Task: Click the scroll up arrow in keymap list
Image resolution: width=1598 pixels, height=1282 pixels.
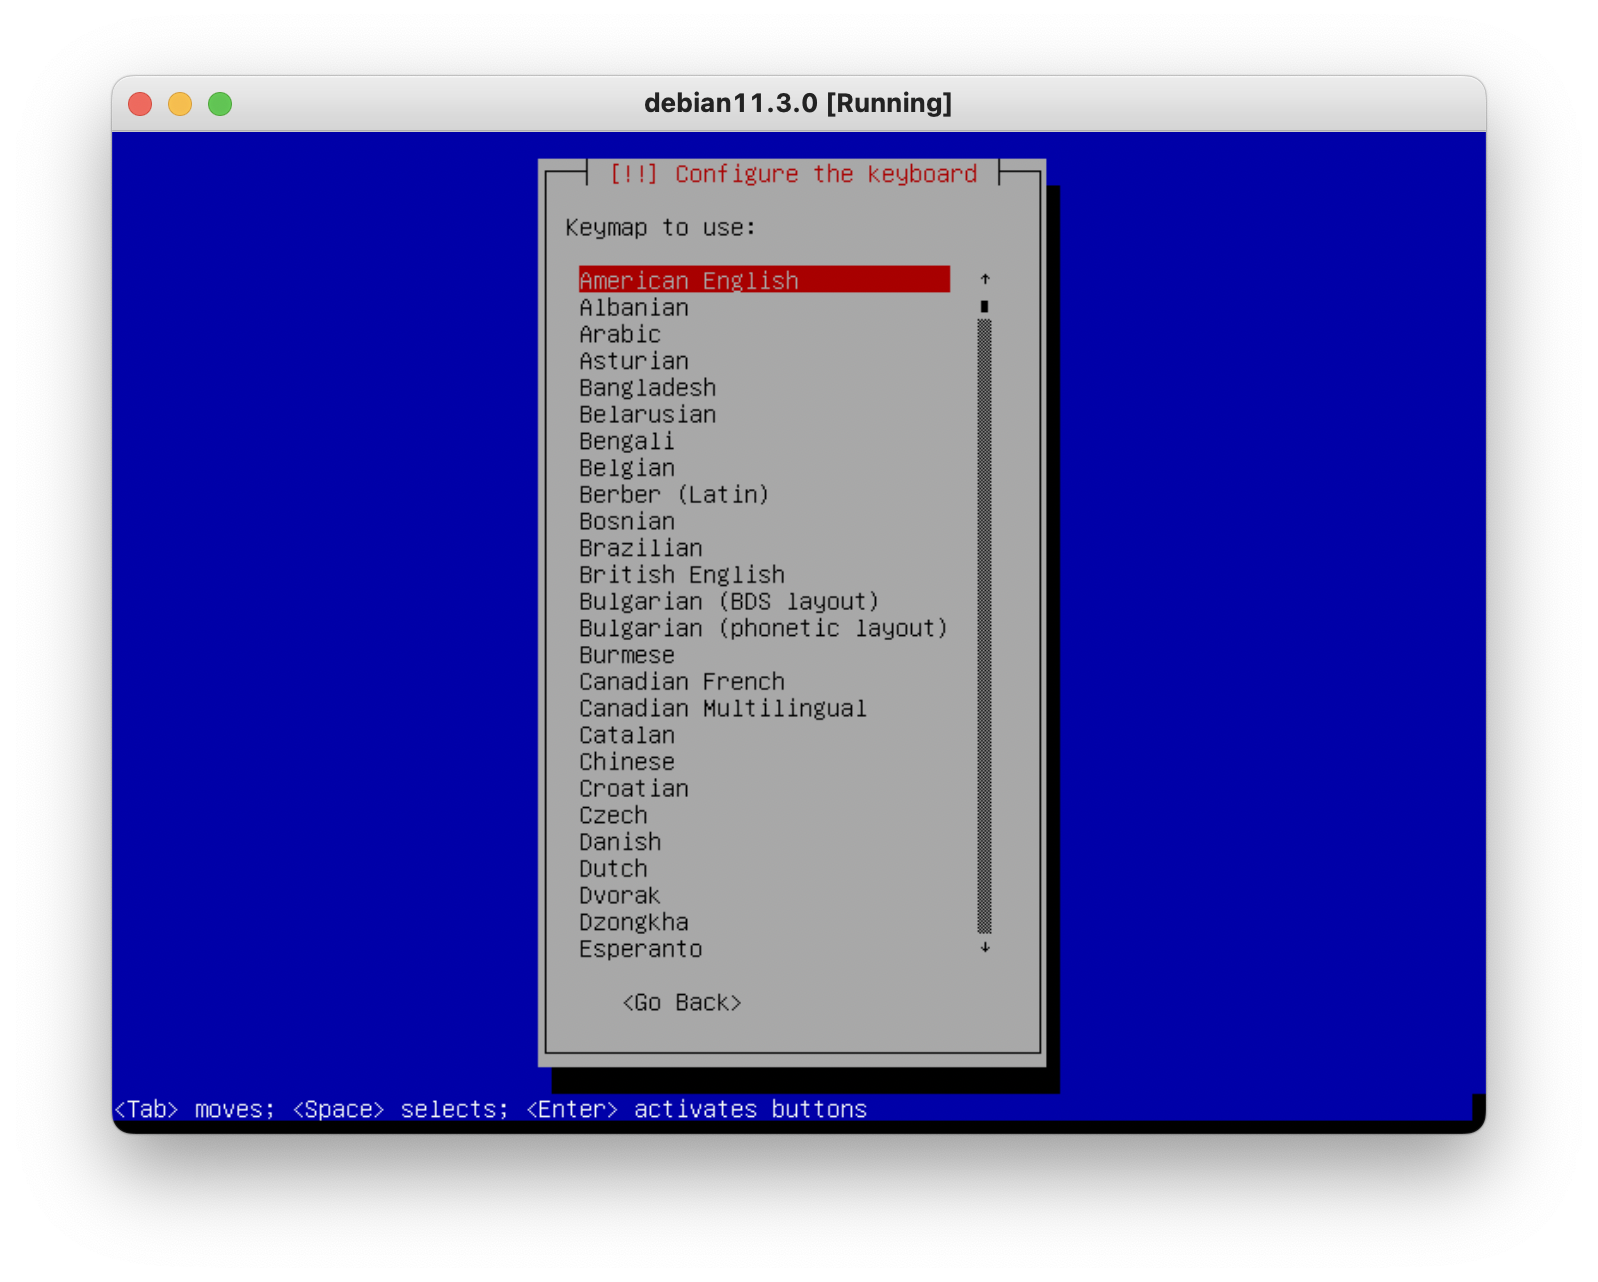Action: pyautogui.click(x=985, y=279)
